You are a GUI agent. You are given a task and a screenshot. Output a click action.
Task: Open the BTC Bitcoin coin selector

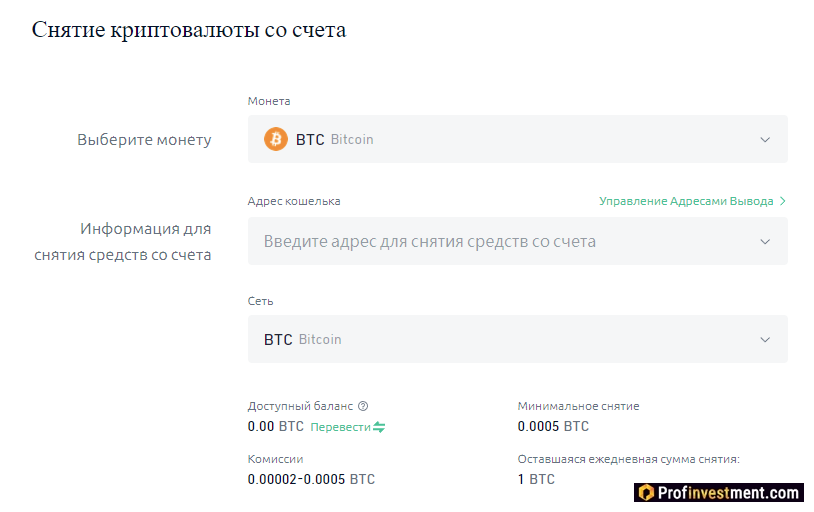pos(500,139)
